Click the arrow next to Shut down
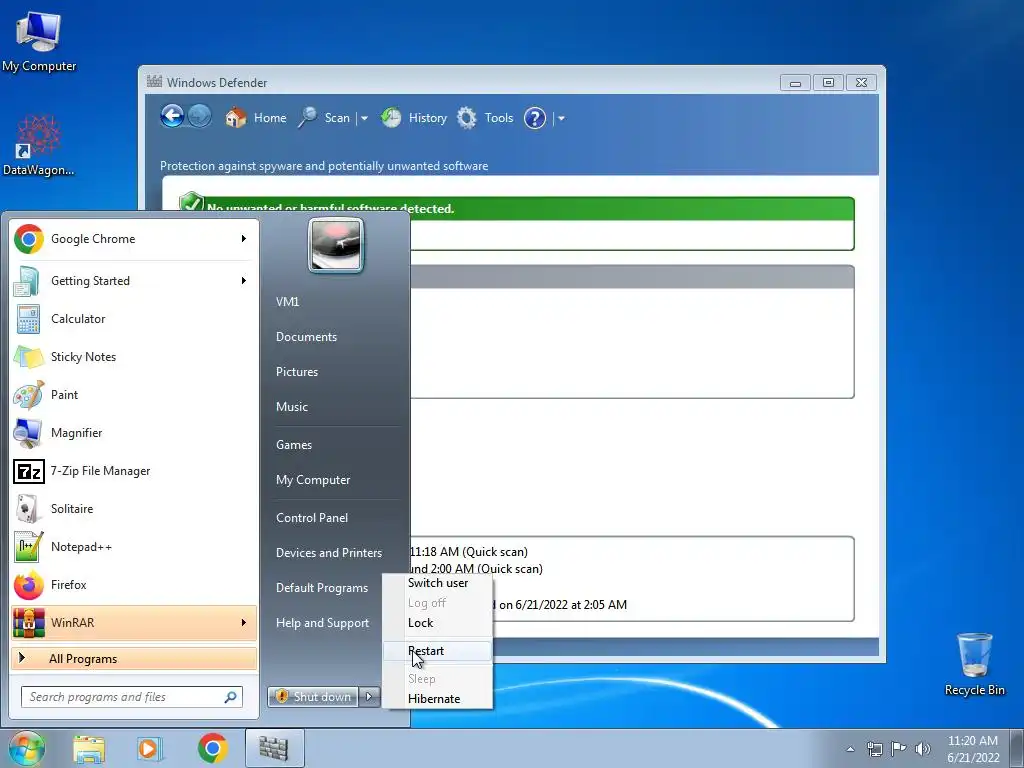1024x768 pixels. click(x=369, y=697)
